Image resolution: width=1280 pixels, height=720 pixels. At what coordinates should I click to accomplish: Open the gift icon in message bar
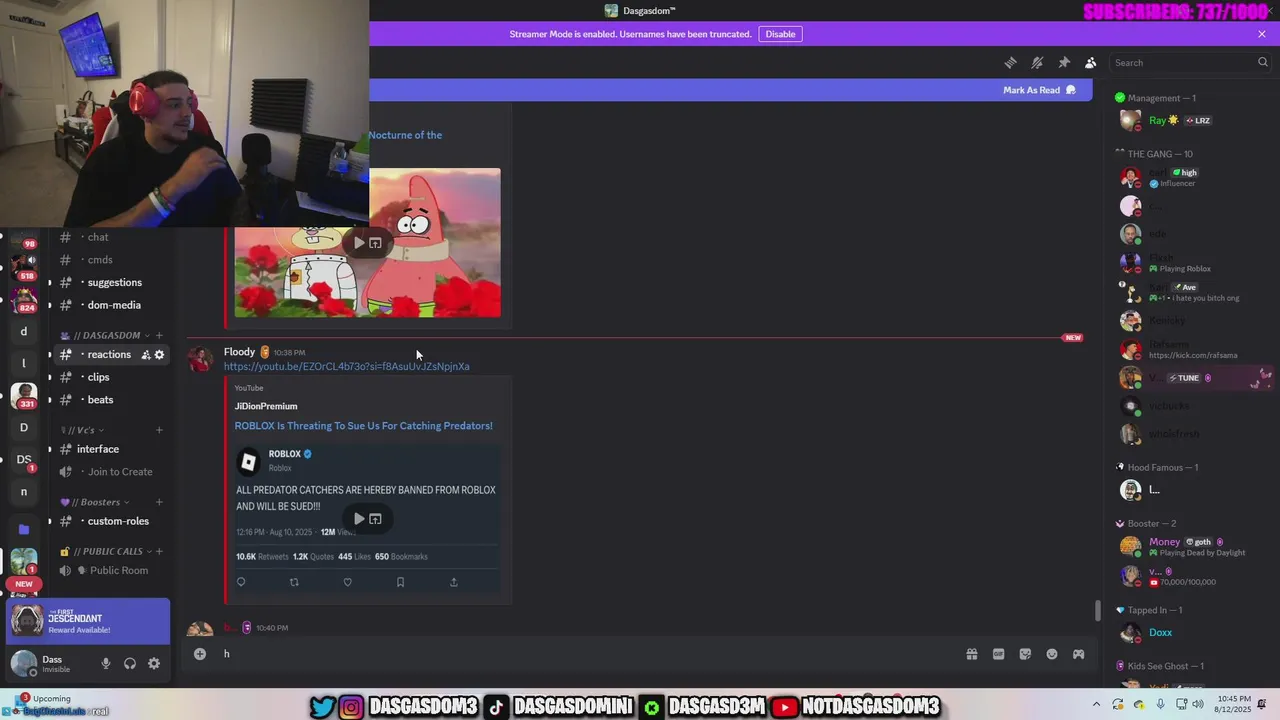coord(971,654)
